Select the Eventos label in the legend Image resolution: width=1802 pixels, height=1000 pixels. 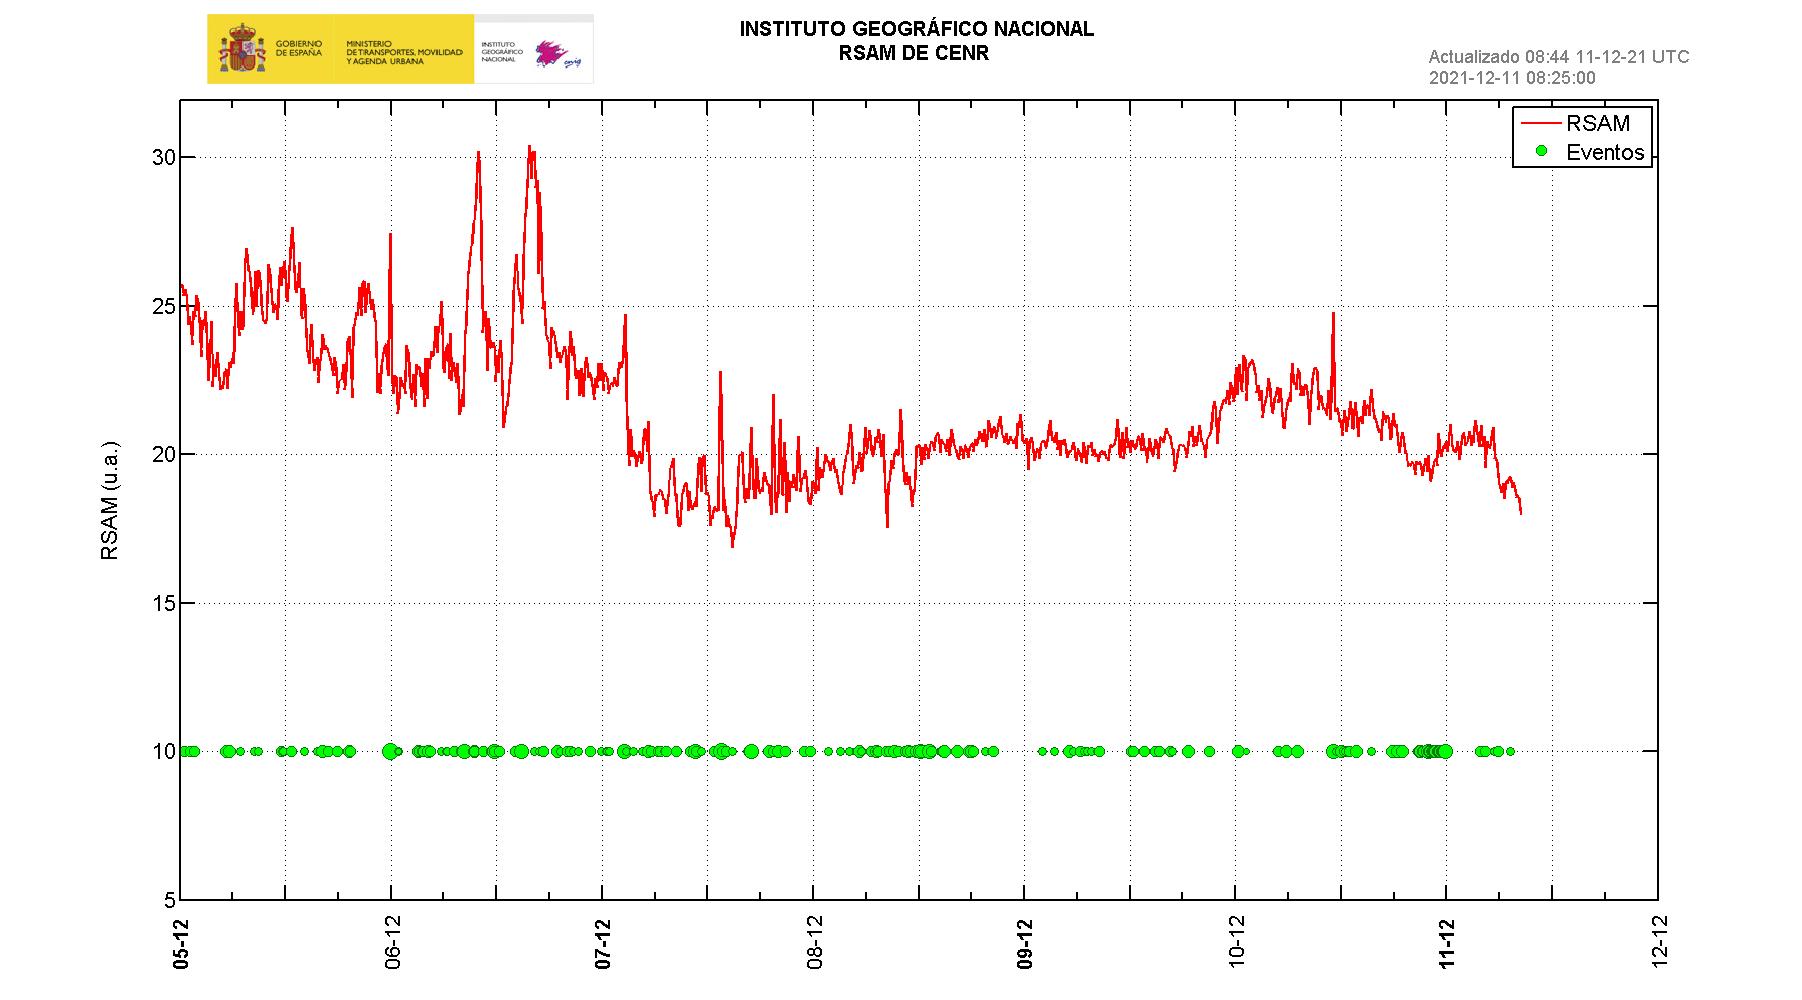point(1605,152)
